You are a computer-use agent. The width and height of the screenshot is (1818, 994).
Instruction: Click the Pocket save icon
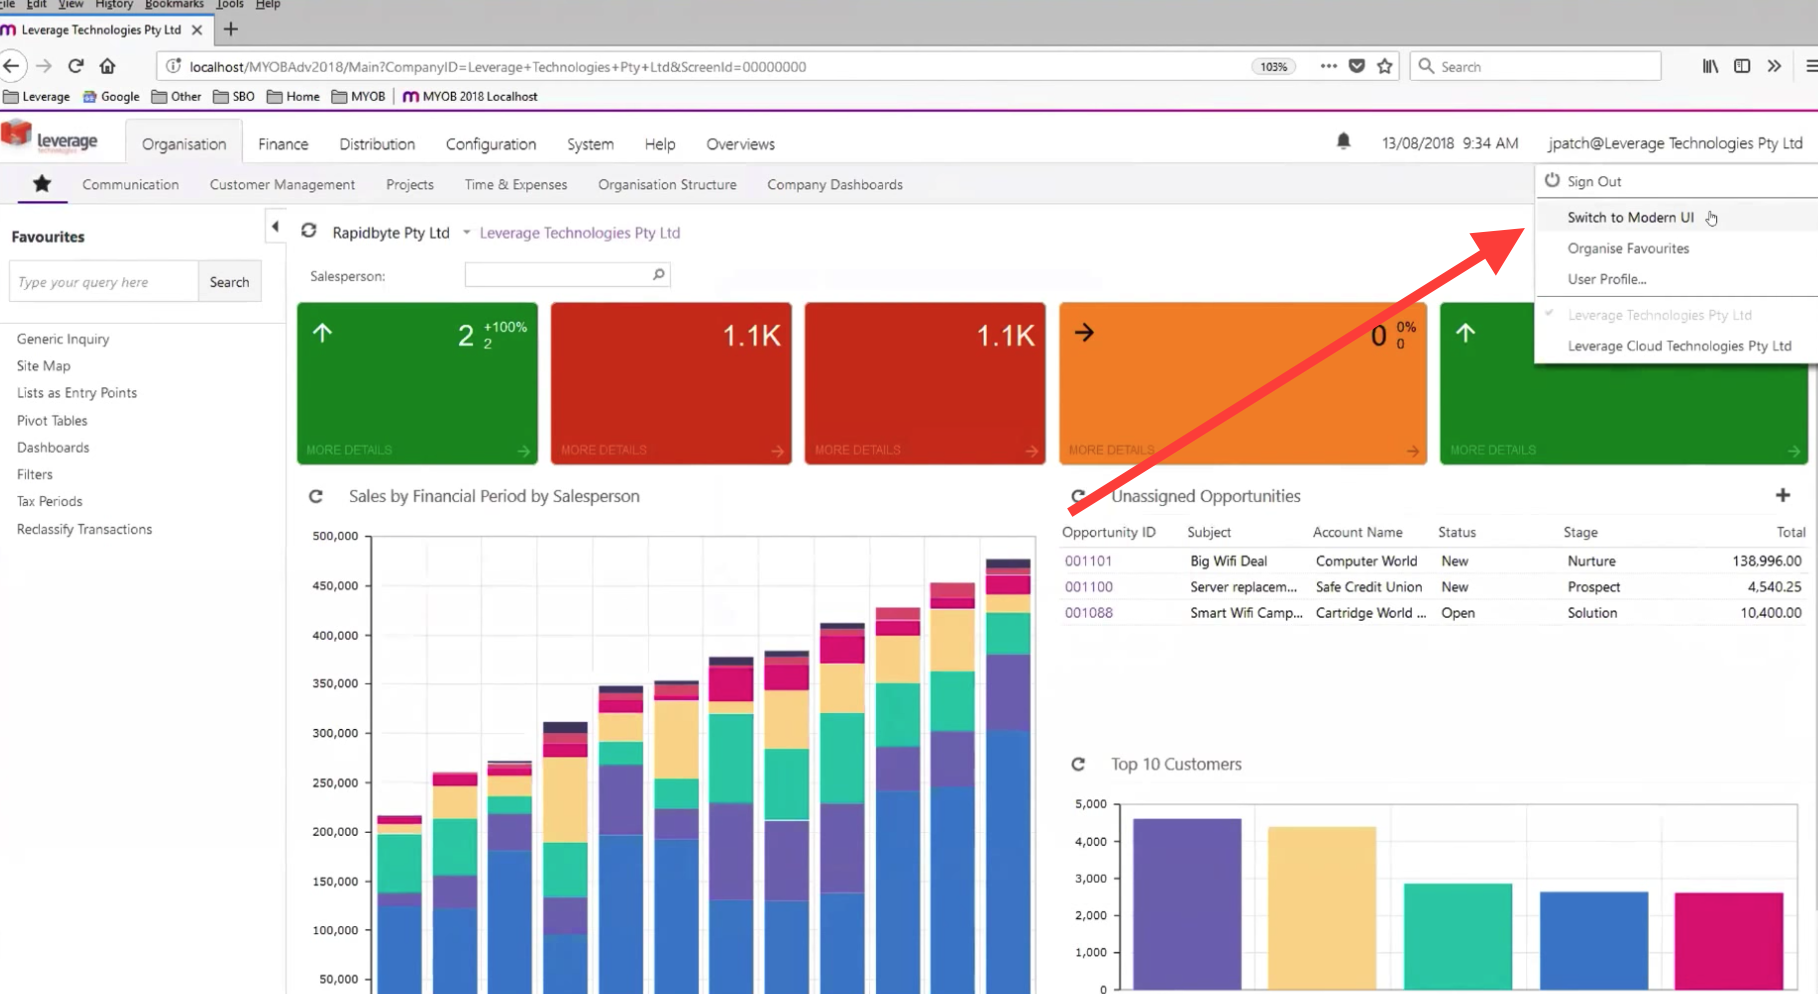(1357, 66)
